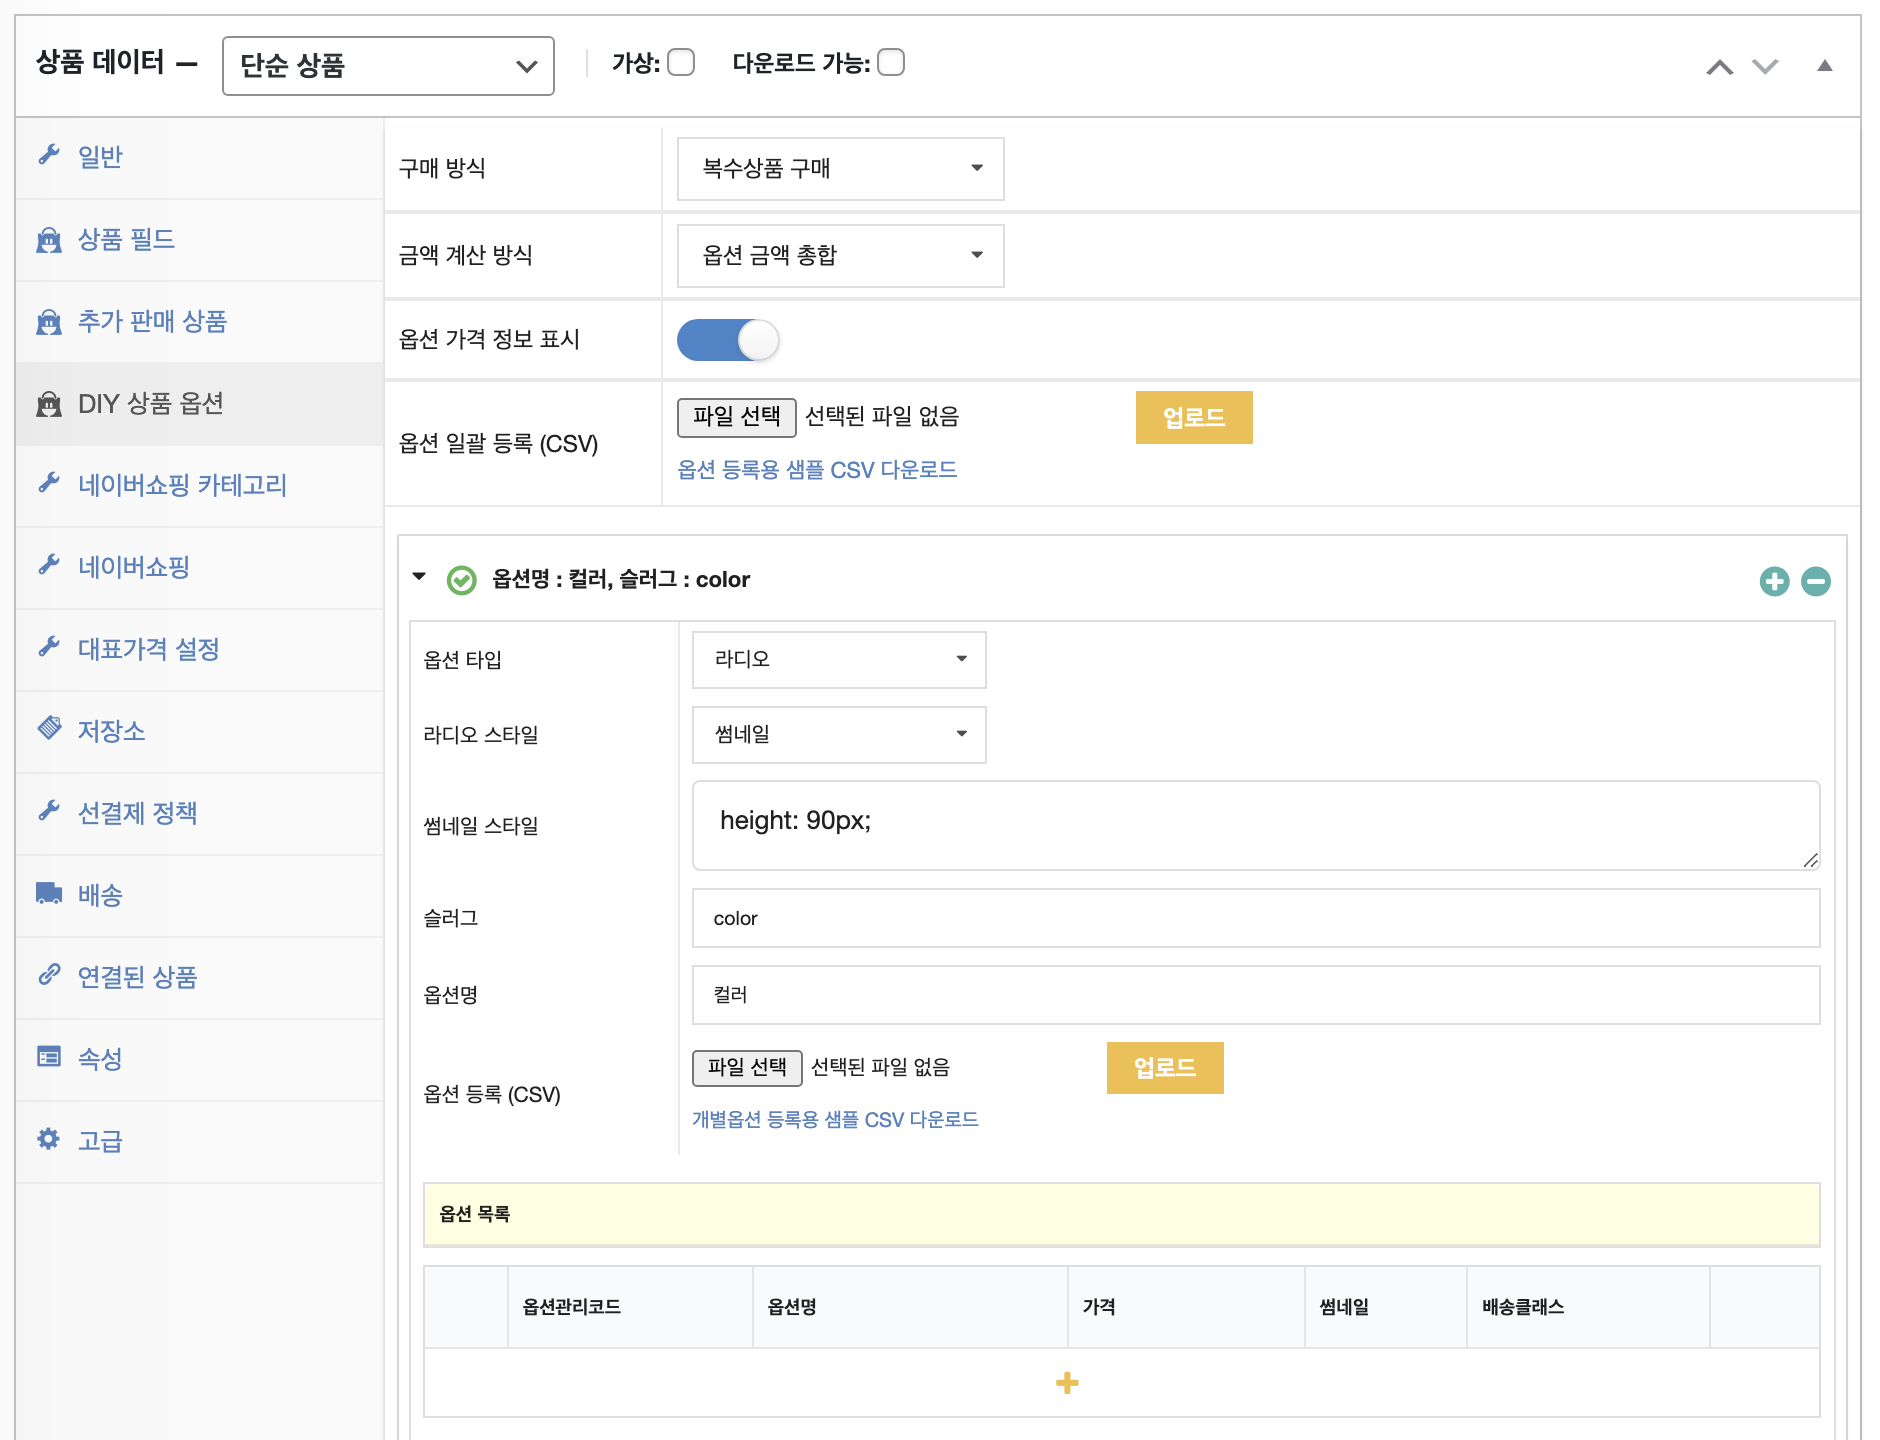1880x1440 pixels.
Task: Open the 단순 상품 product type dropdown
Action: 388,66
